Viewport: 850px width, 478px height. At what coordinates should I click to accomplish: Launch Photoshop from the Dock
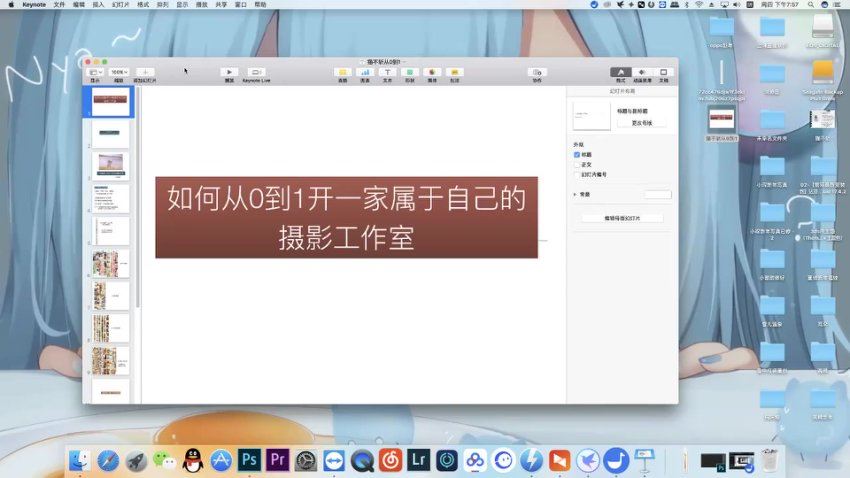click(249, 460)
